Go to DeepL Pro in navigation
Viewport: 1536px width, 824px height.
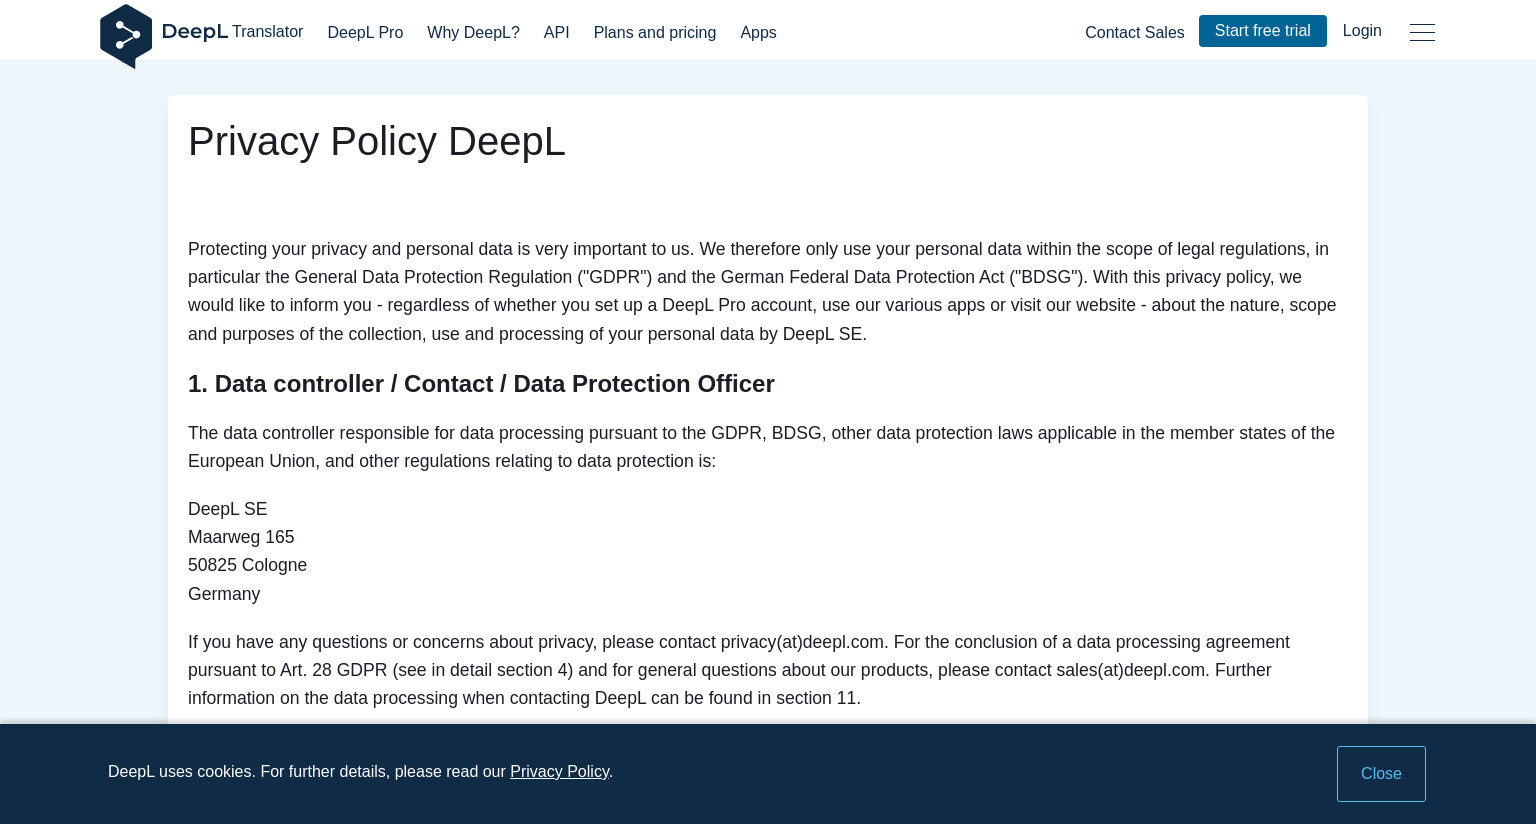(x=365, y=33)
